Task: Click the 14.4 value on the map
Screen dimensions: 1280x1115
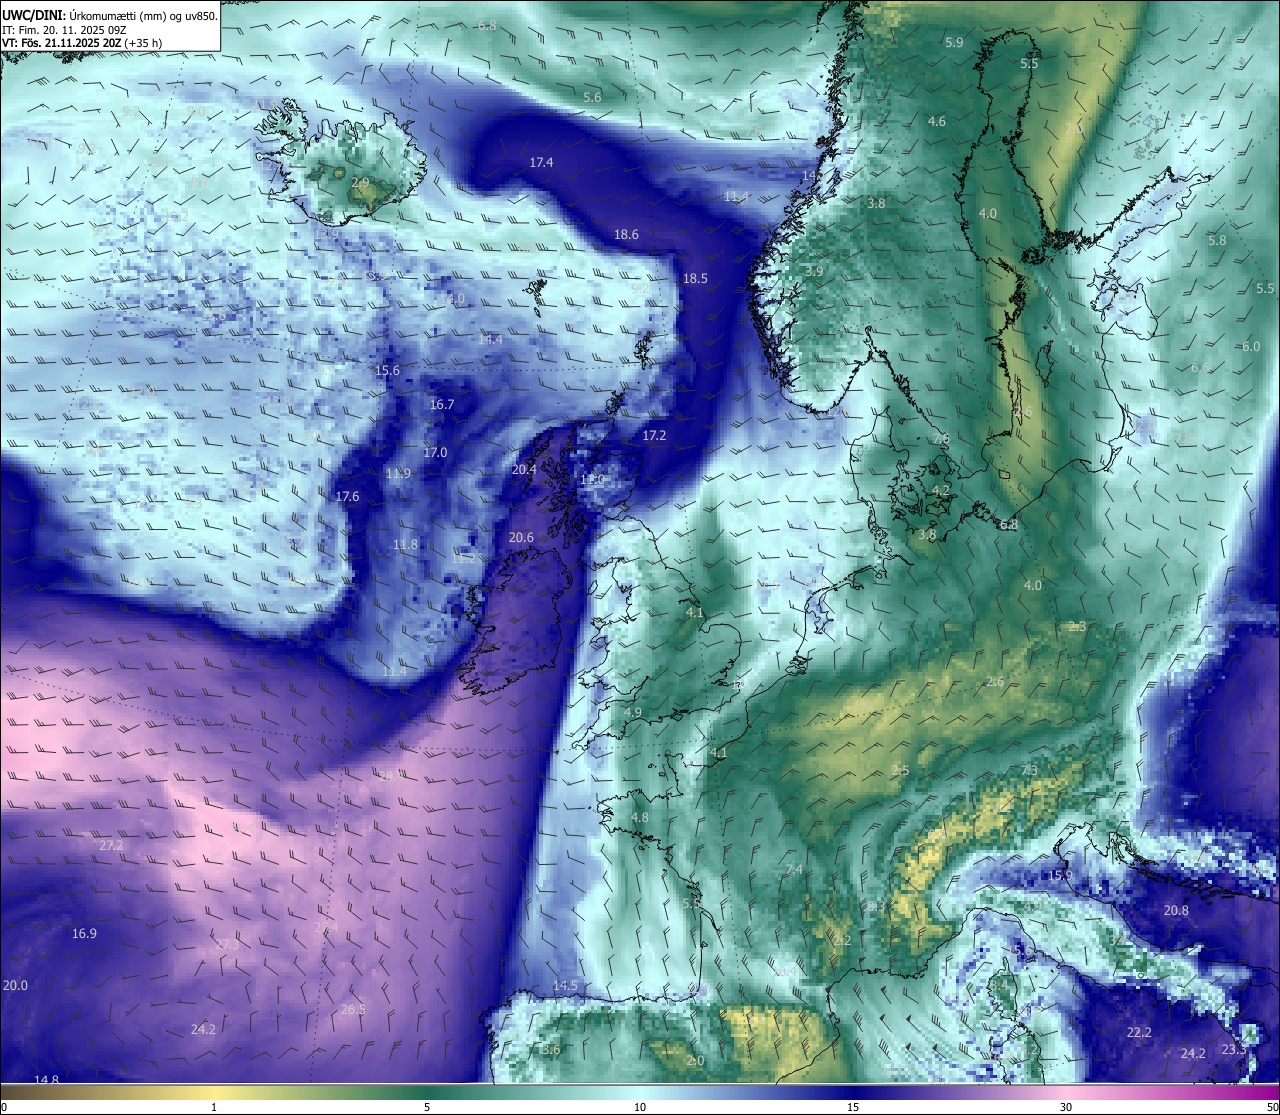Action: point(490,340)
